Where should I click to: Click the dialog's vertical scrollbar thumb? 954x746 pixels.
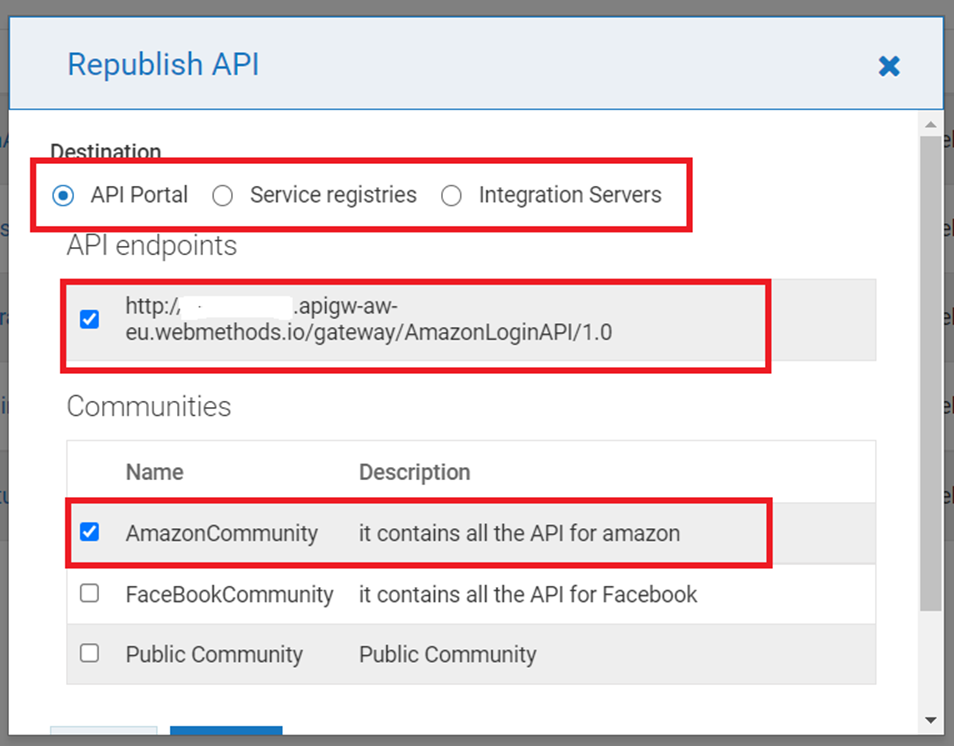930,373
